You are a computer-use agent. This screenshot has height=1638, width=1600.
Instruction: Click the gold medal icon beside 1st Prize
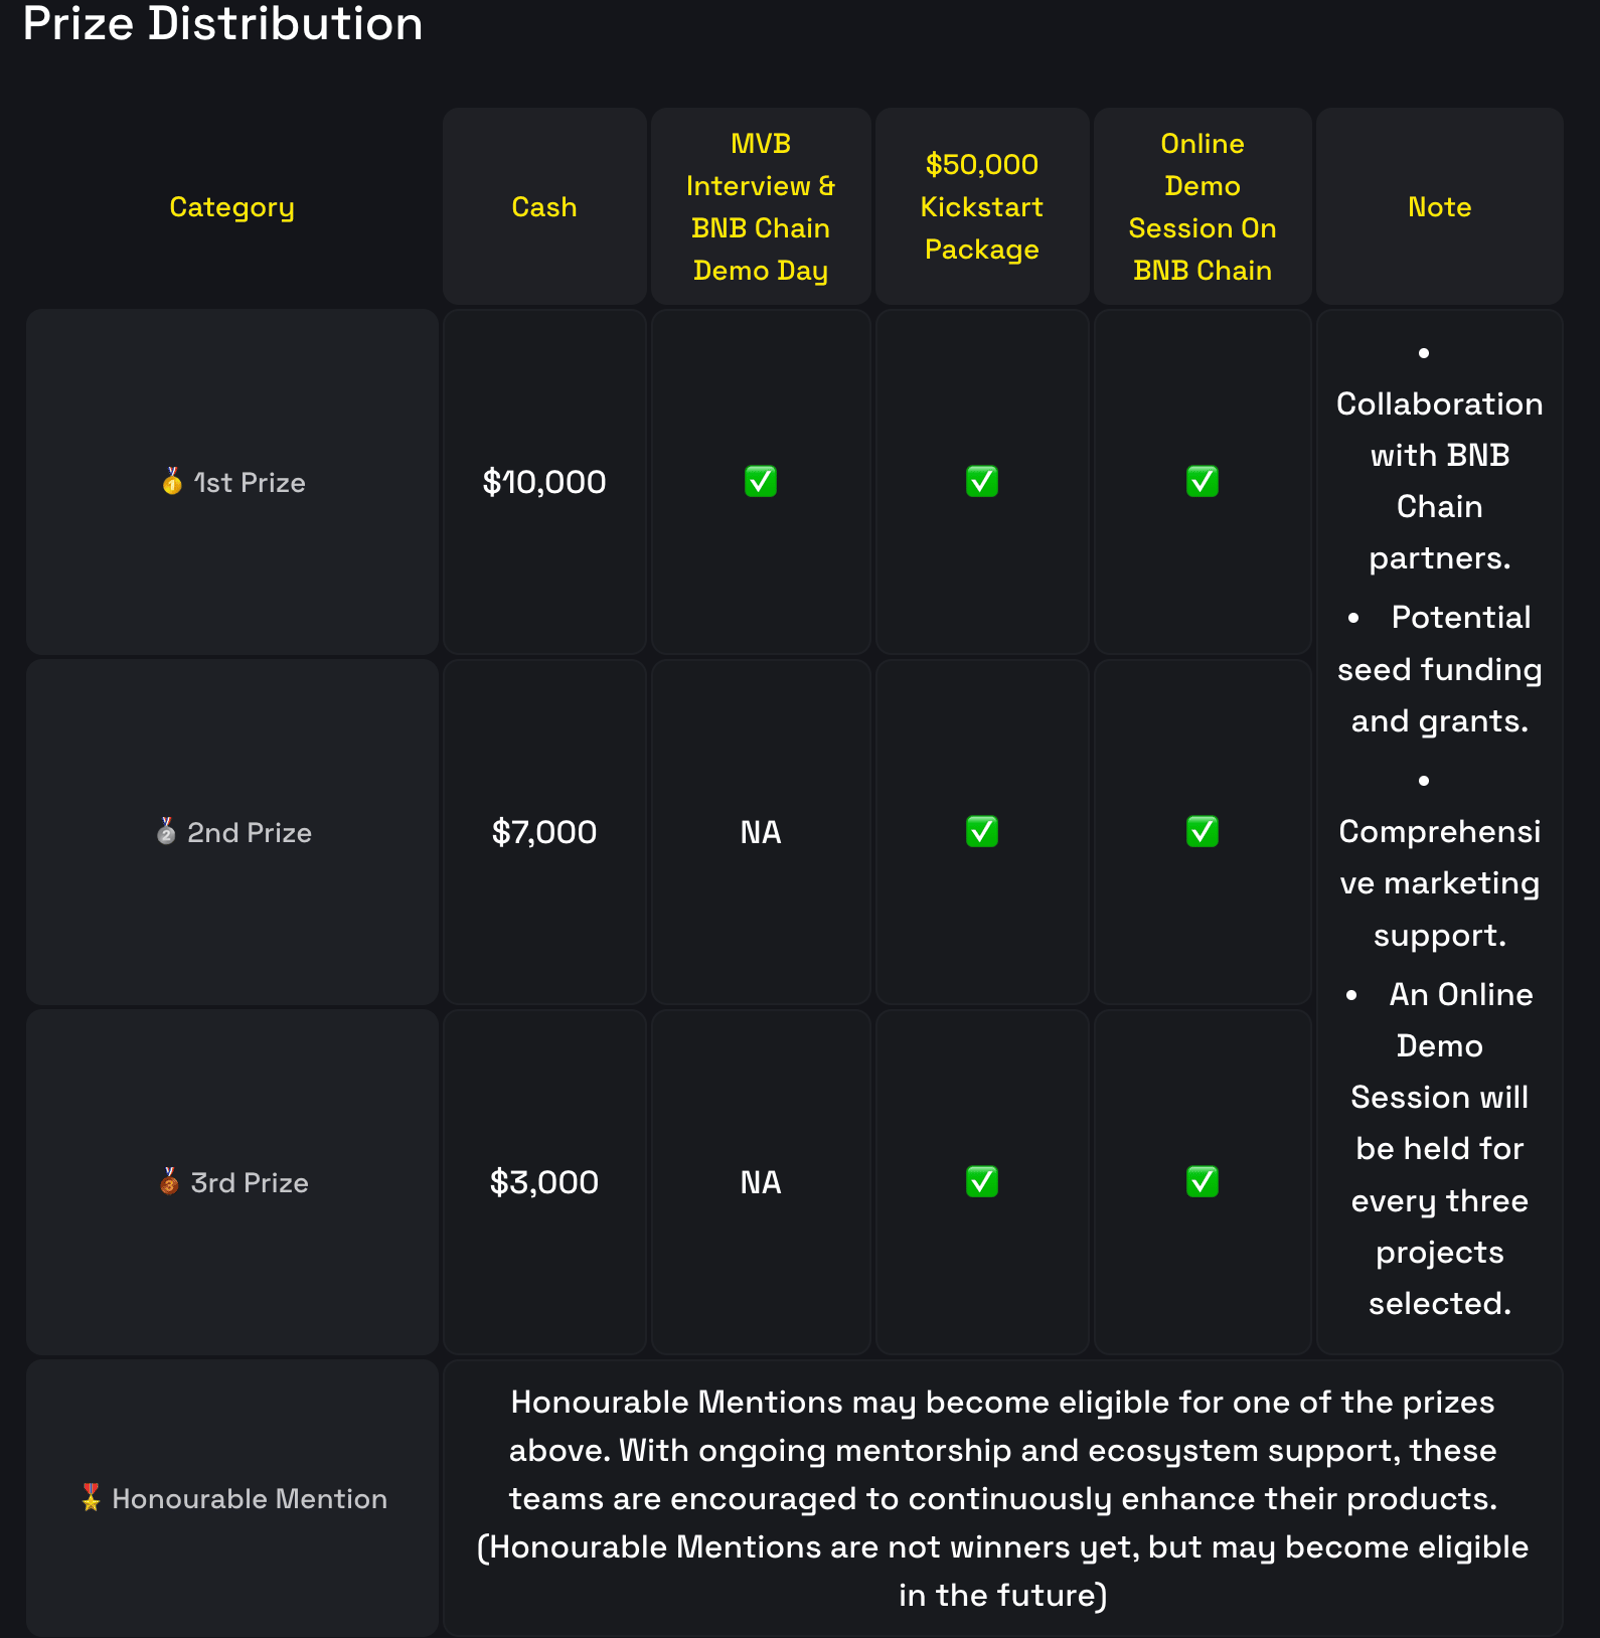pyautogui.click(x=172, y=482)
